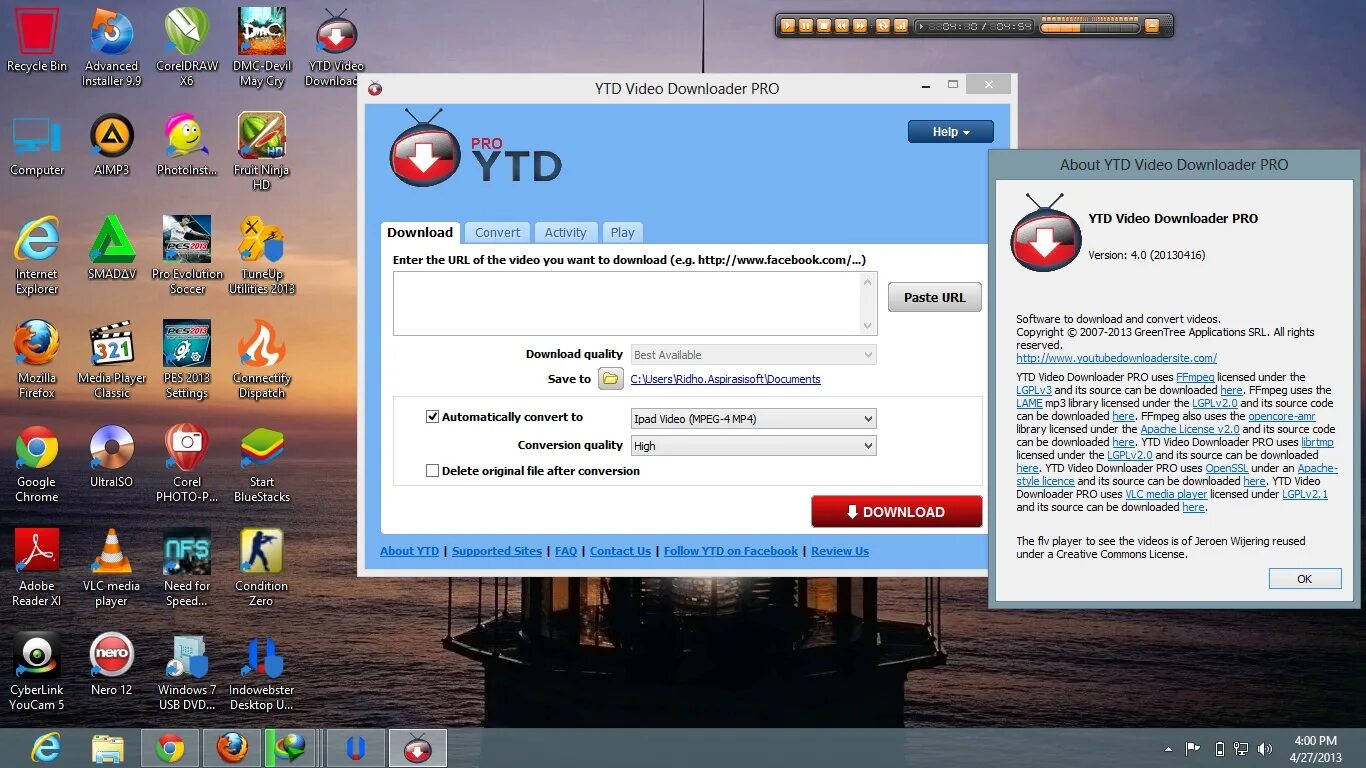Click the red DOWNLOAD button
The height and width of the screenshot is (768, 1366).
click(x=896, y=511)
